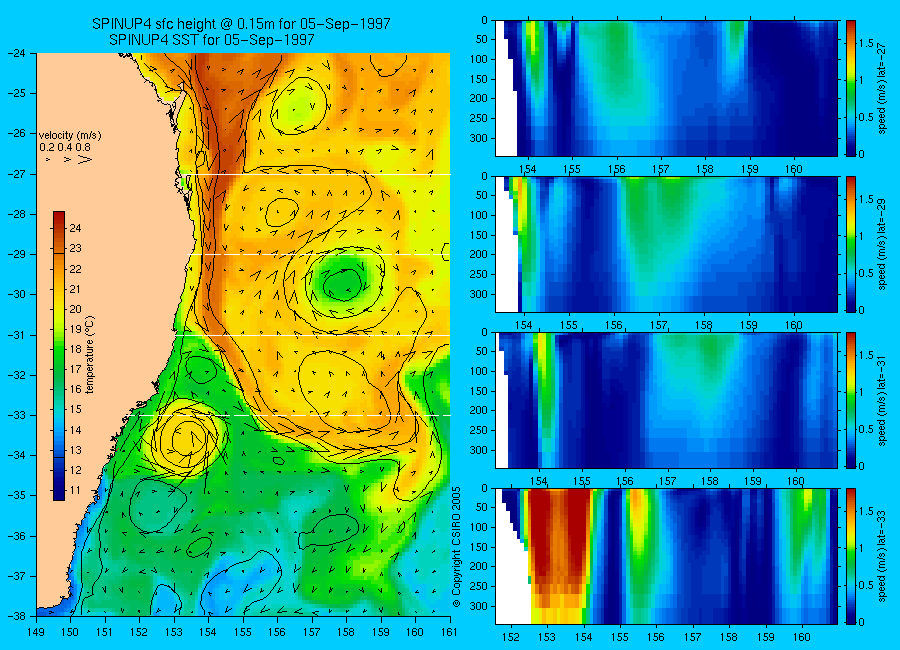Click the 151 longitude label on the SST map

click(x=105, y=632)
